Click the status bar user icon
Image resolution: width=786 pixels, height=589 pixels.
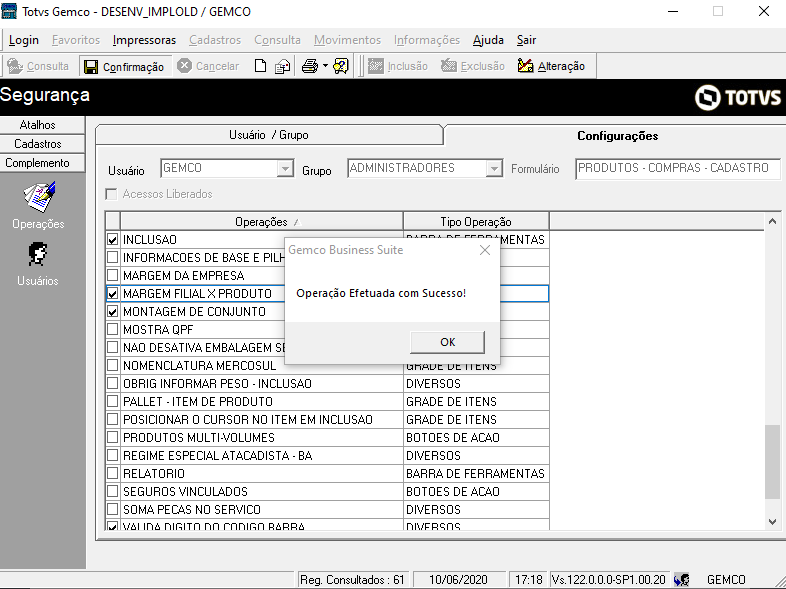[681, 580]
